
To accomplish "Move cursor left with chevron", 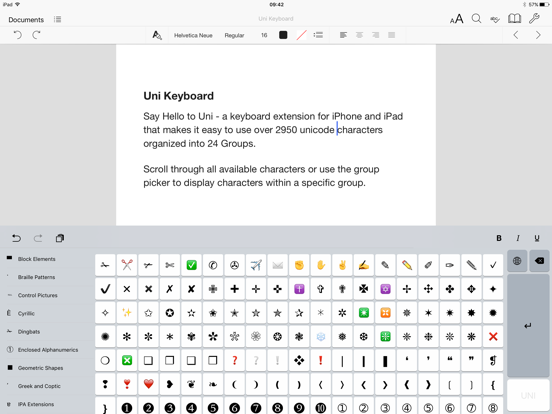I will click(516, 35).
